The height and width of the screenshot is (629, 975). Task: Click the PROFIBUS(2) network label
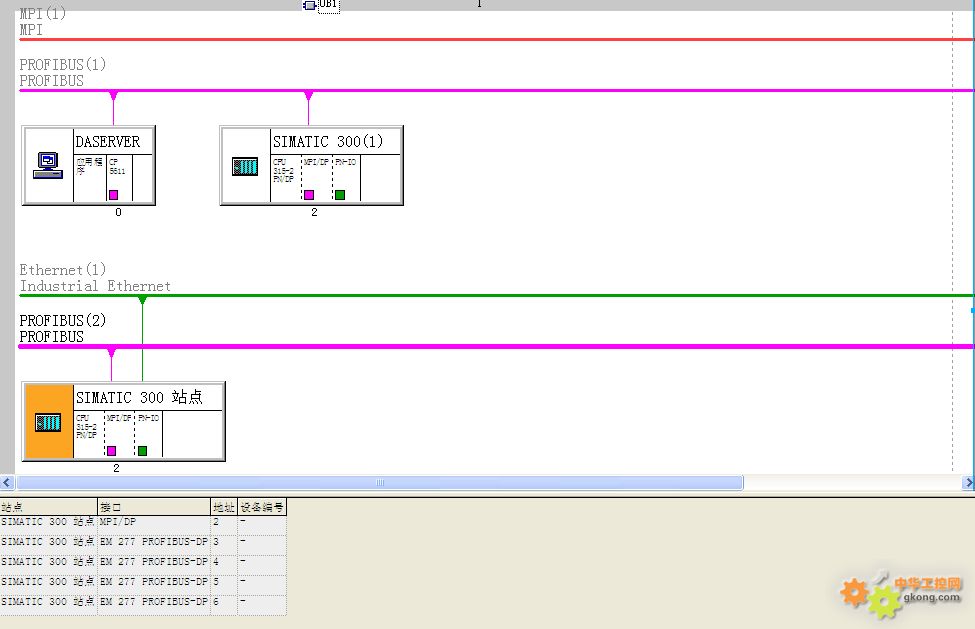pyautogui.click(x=63, y=321)
